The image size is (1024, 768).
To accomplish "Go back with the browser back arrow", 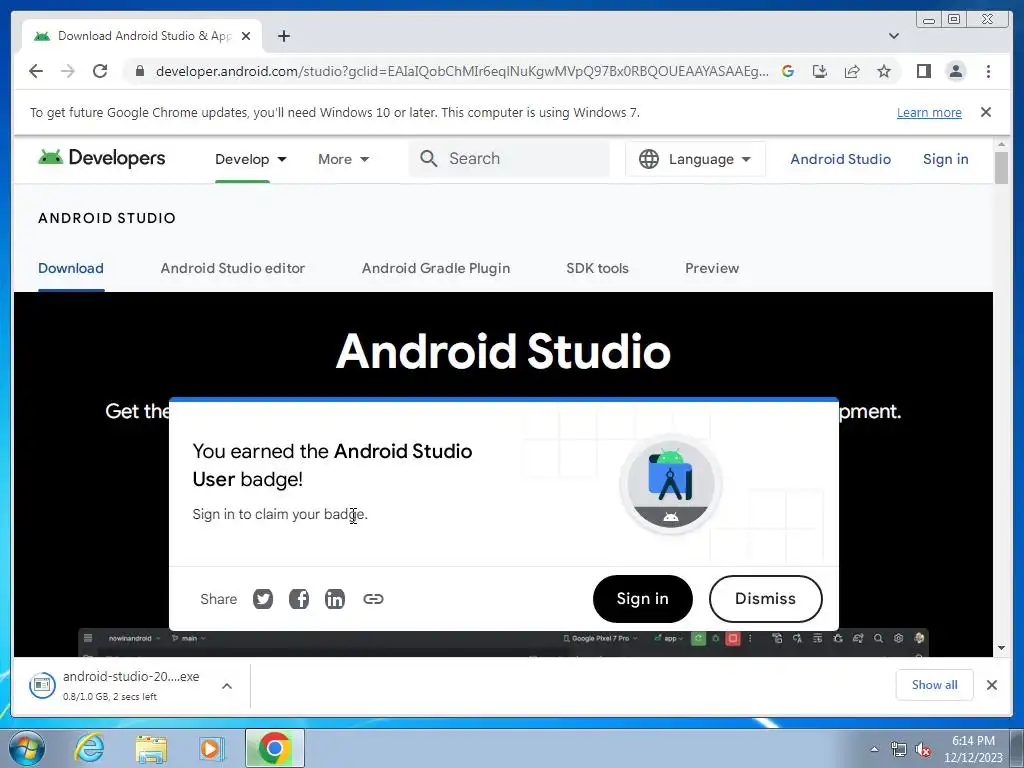I will click(x=36, y=71).
